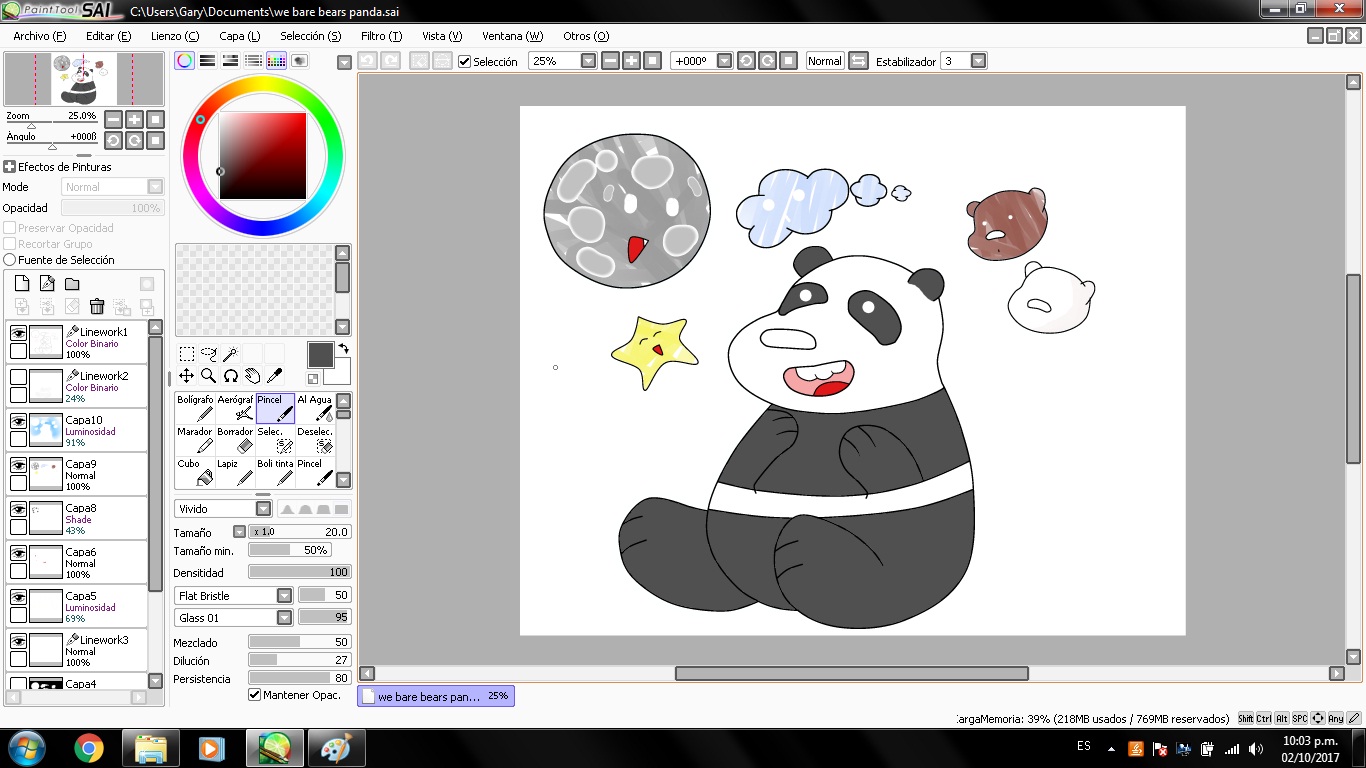
Task: Swap foreground and background colors
Action: pos(344,348)
